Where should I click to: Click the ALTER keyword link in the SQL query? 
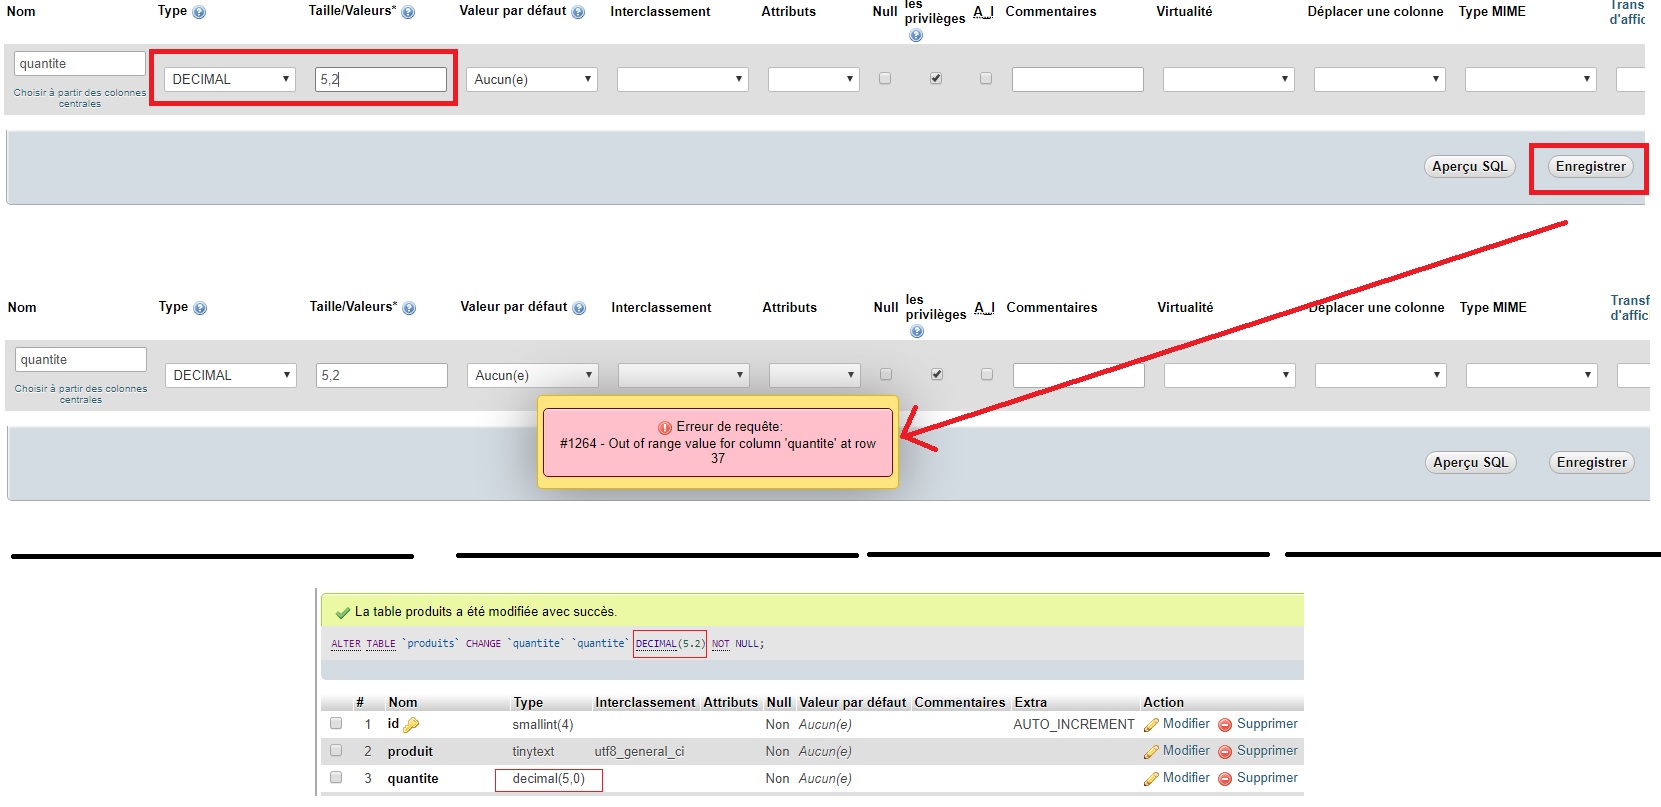pyautogui.click(x=346, y=644)
